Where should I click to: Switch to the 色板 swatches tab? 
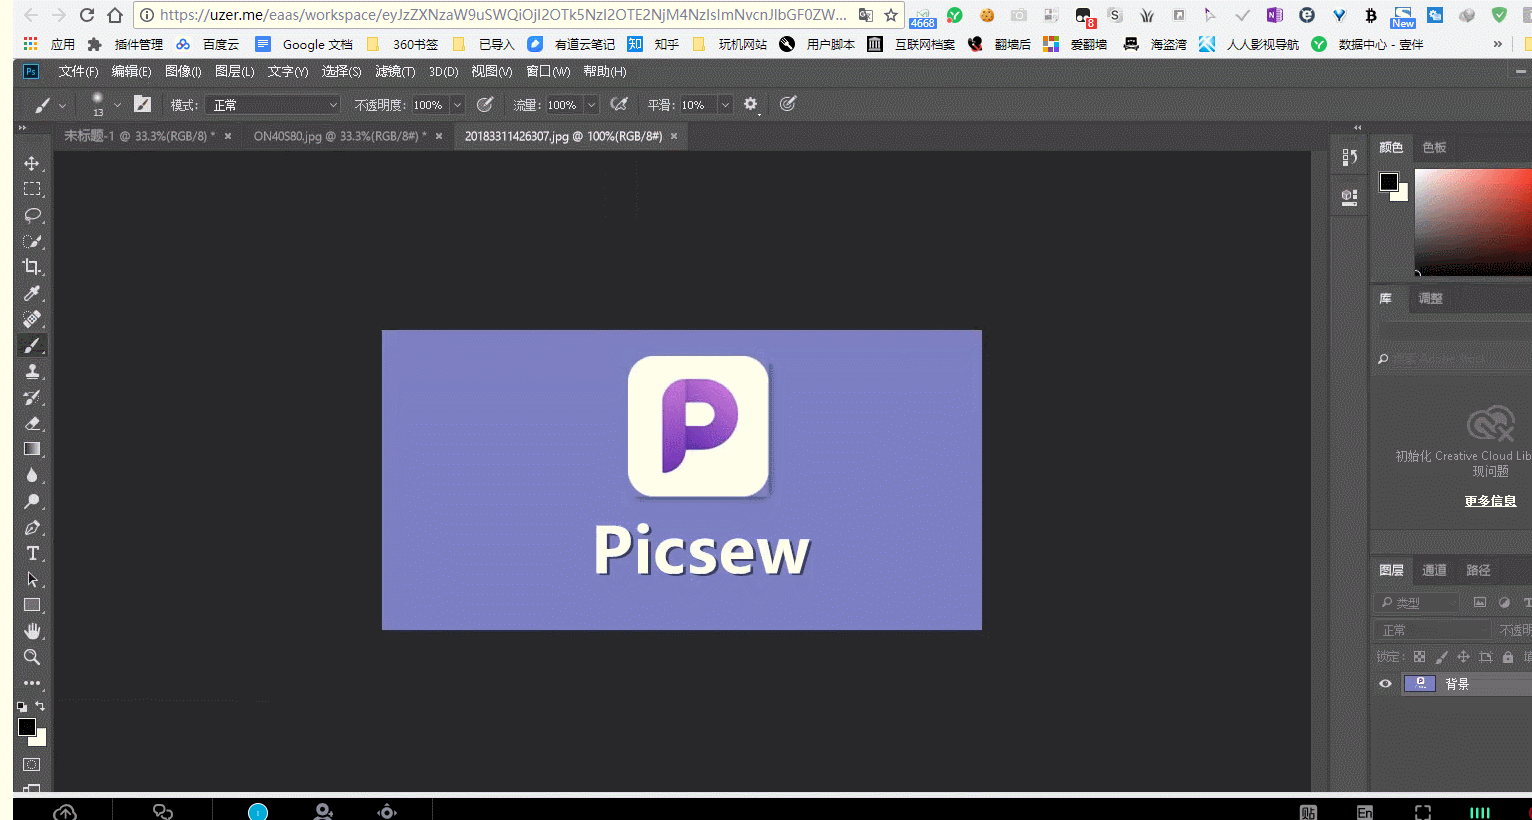[x=1434, y=147]
